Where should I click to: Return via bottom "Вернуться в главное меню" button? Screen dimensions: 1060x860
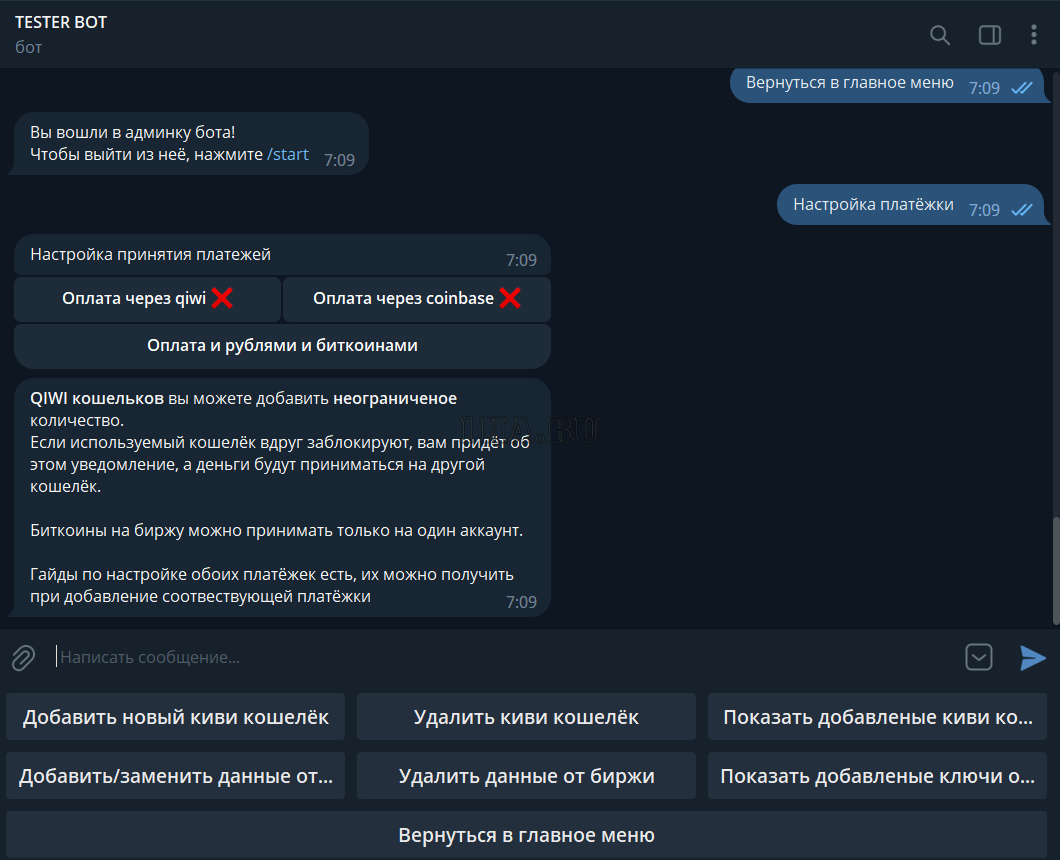click(526, 835)
